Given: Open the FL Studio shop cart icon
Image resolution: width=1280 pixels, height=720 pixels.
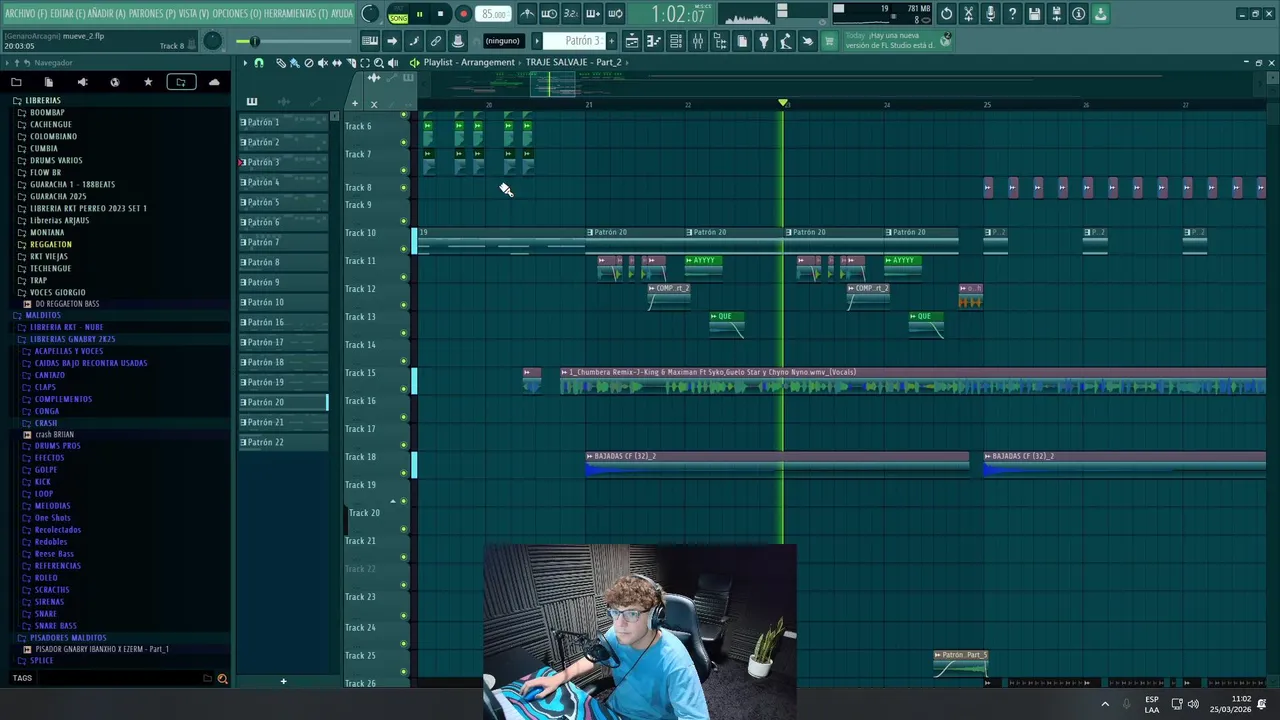Looking at the screenshot, I should coord(829,41).
